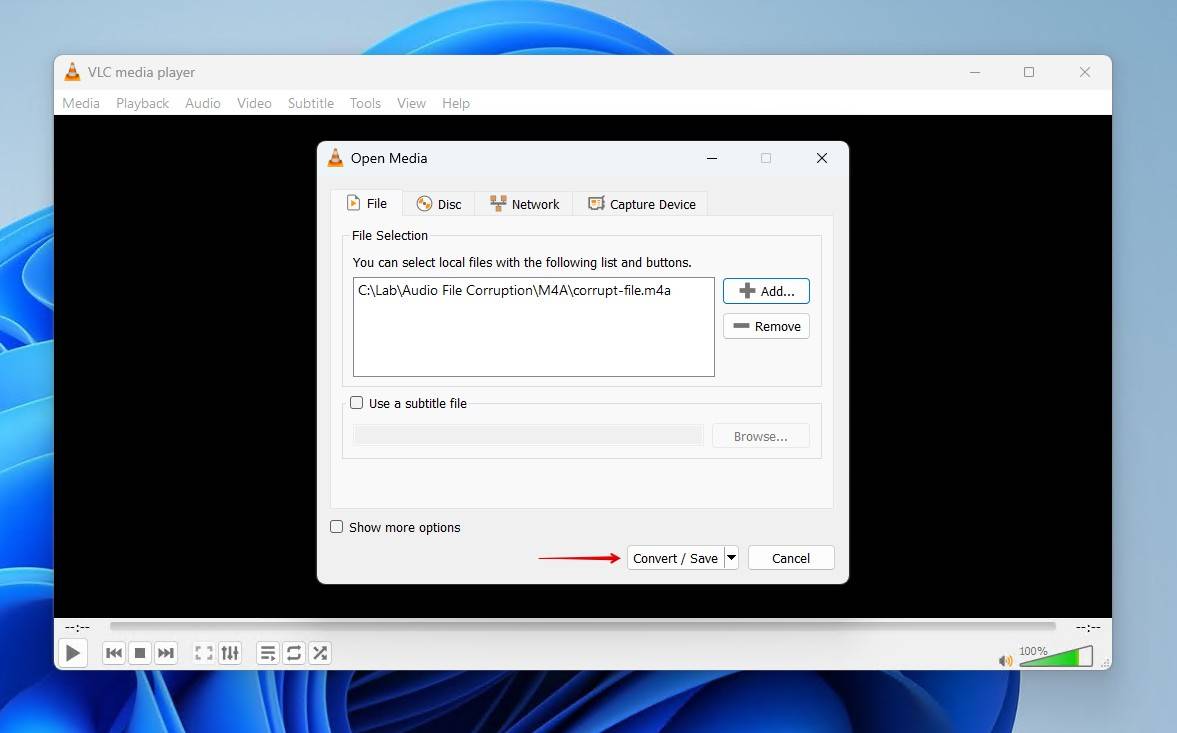1177x733 pixels.
Task: Enable loop with the repeat icon
Action: coord(294,652)
